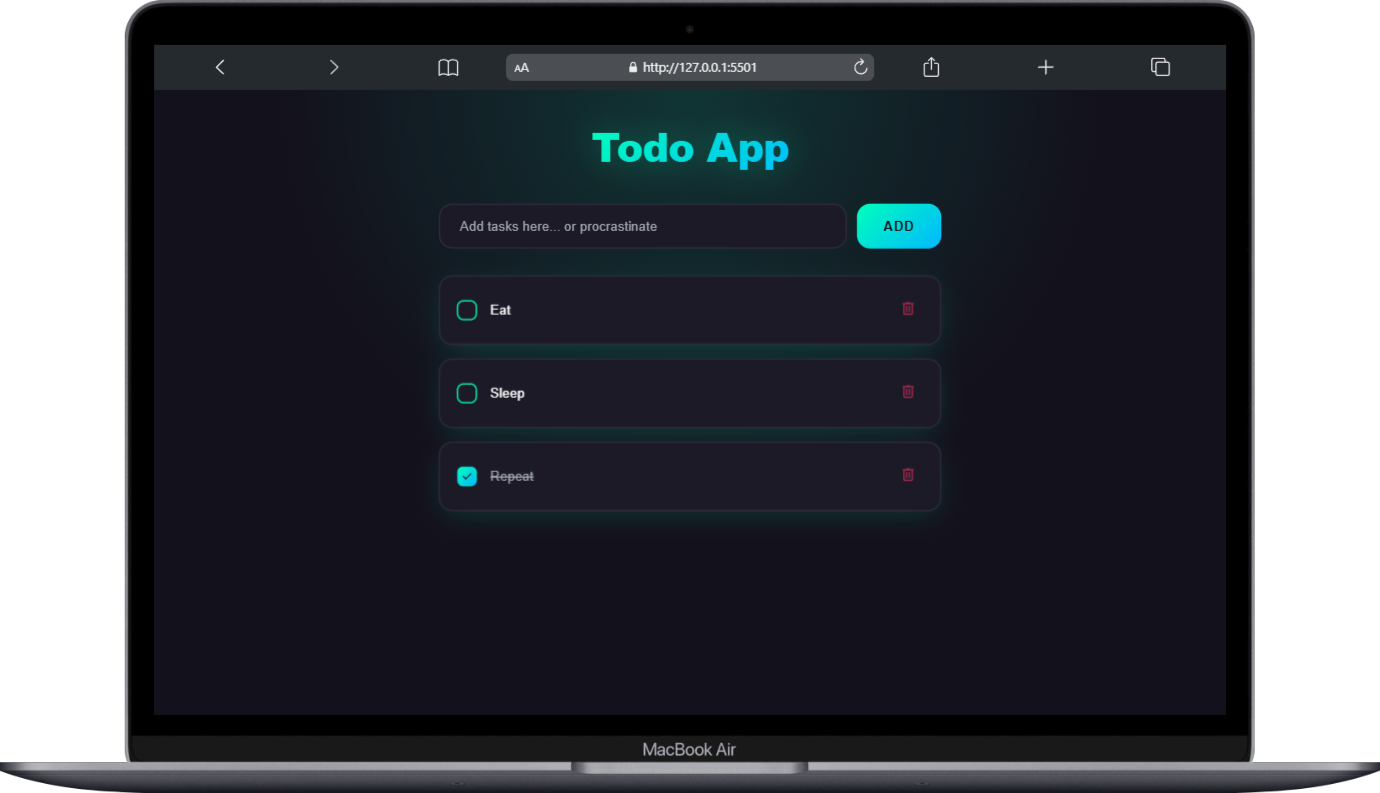Click the ADD button
This screenshot has width=1380, height=793.
[x=899, y=226]
